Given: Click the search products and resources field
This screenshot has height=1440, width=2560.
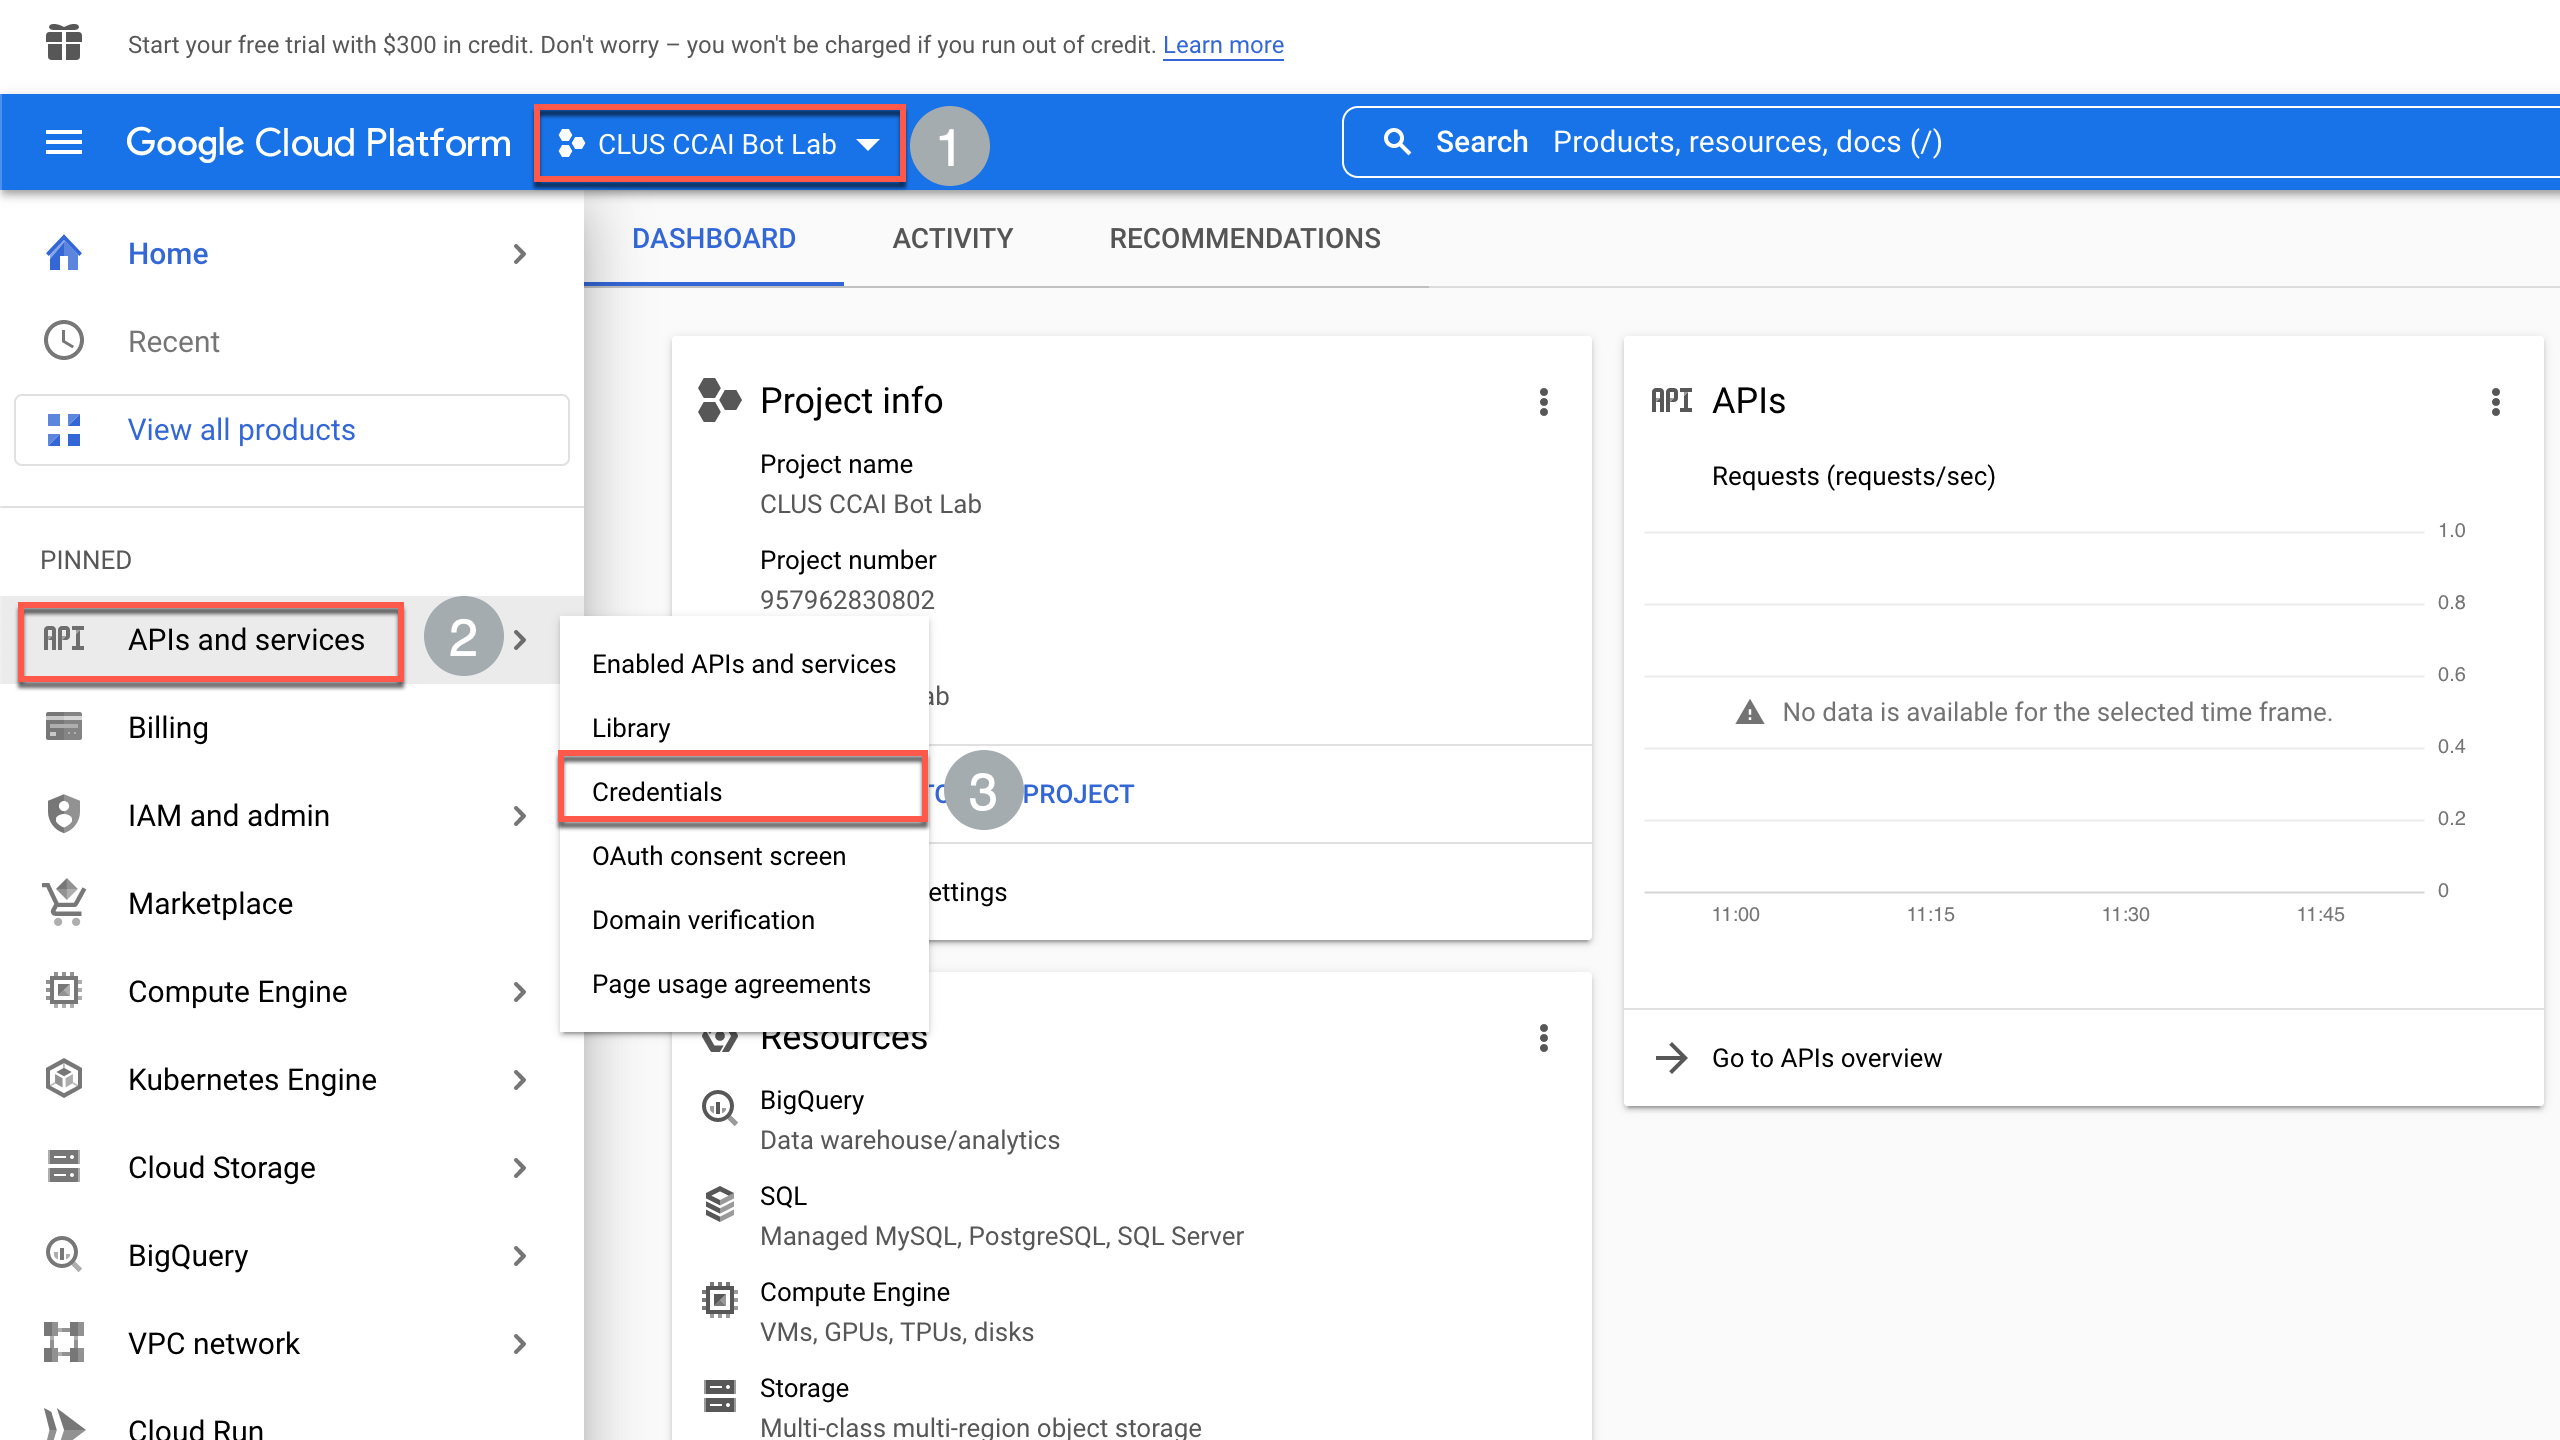Looking at the screenshot, I should click(1950, 142).
